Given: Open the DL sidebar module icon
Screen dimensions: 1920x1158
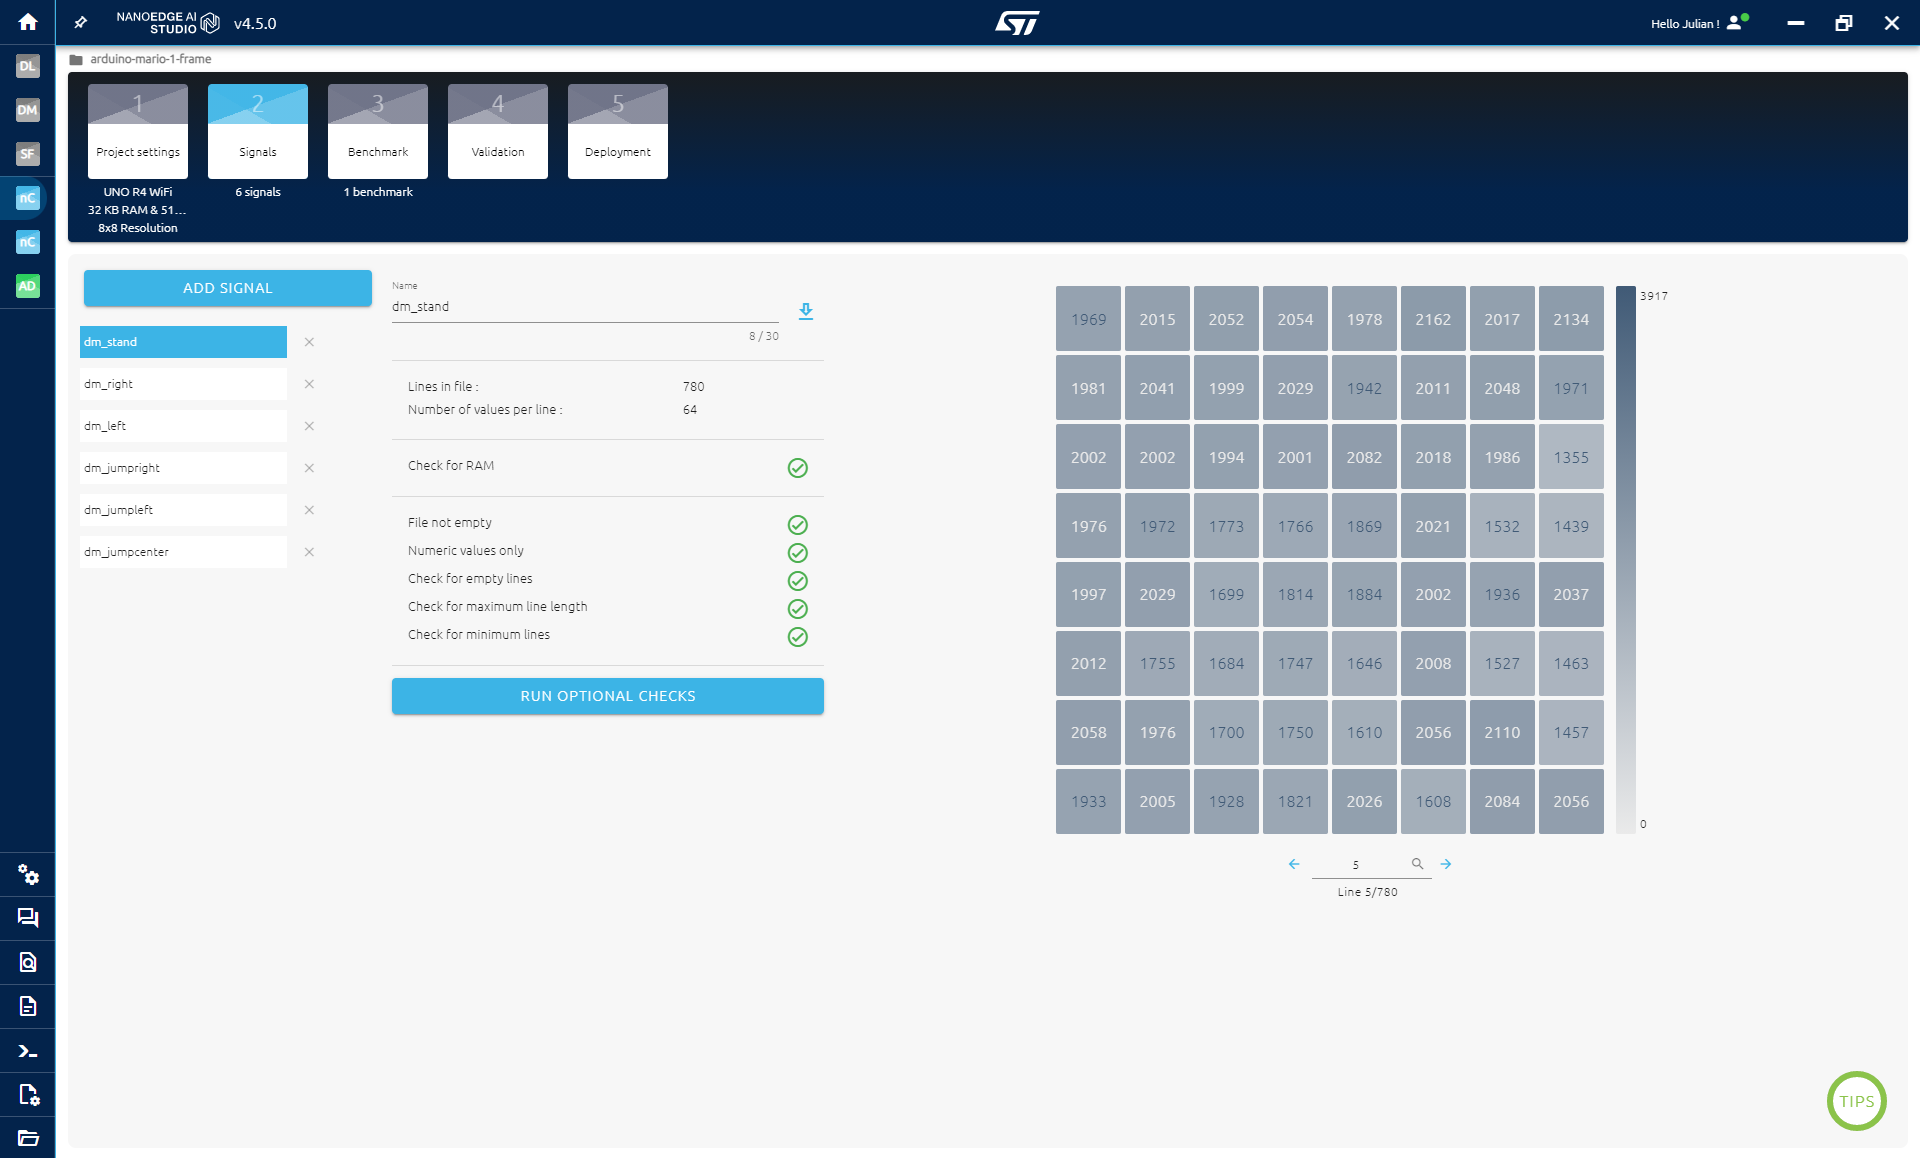Looking at the screenshot, I should 28,66.
